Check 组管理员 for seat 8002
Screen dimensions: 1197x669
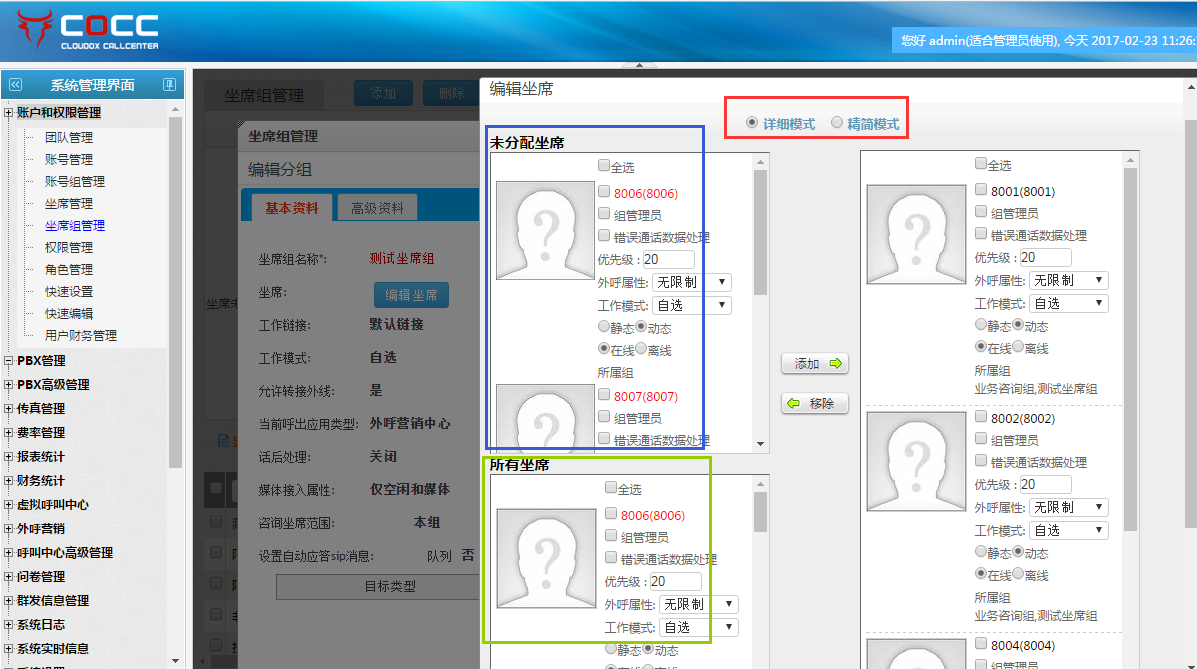click(x=981, y=439)
